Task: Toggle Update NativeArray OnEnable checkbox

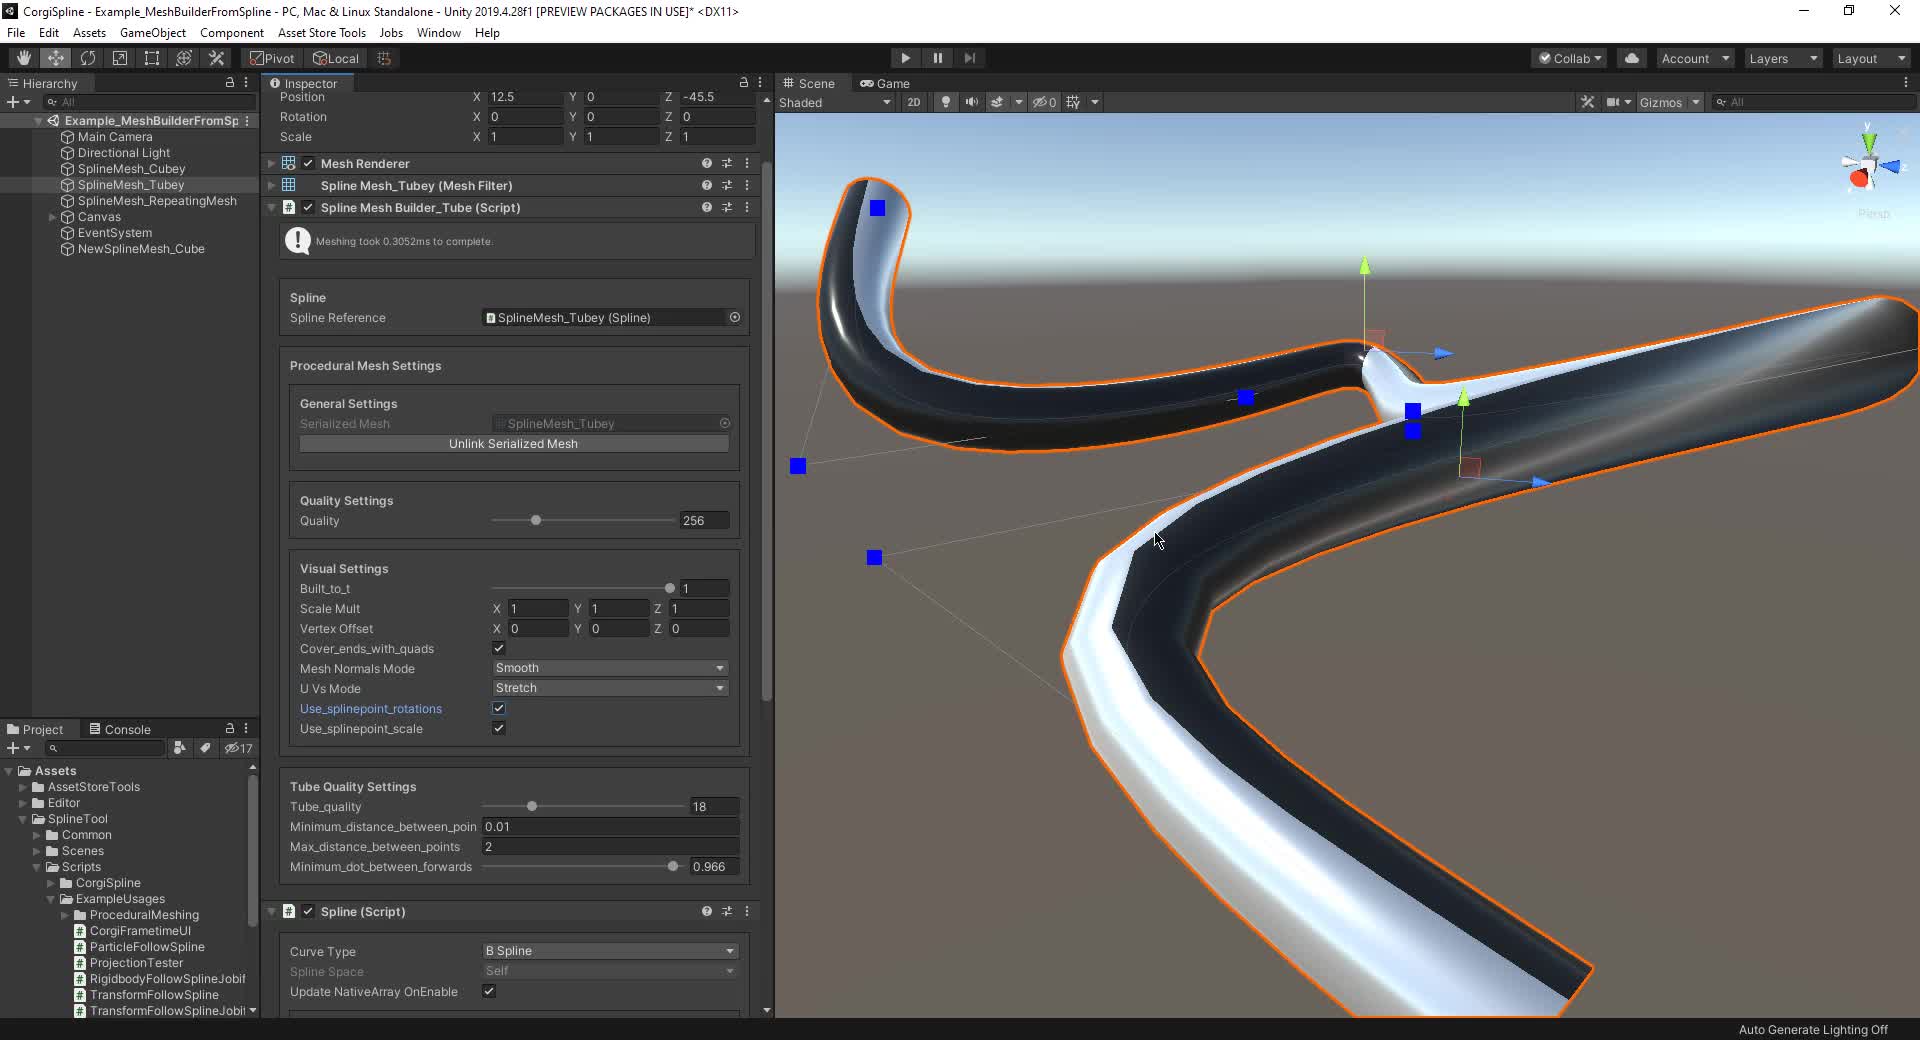Action: [489, 991]
